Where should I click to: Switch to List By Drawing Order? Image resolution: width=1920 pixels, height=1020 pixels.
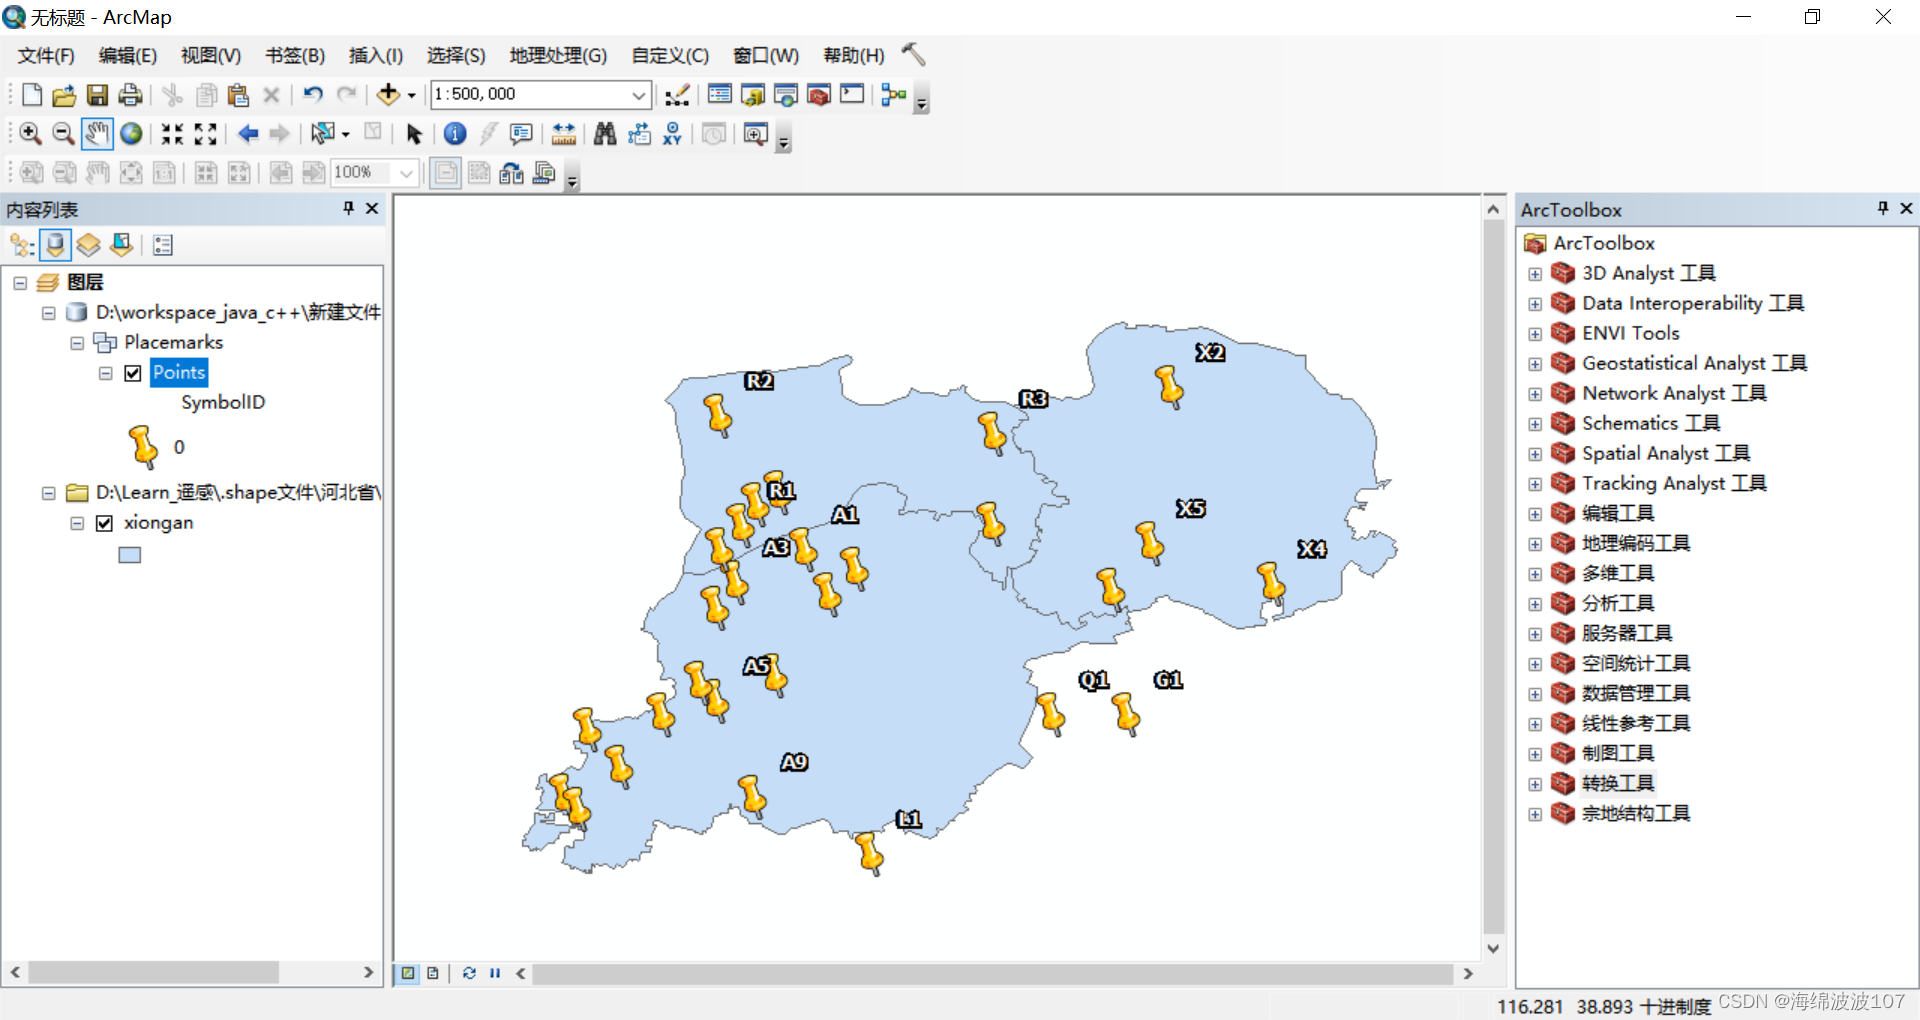pos(22,245)
